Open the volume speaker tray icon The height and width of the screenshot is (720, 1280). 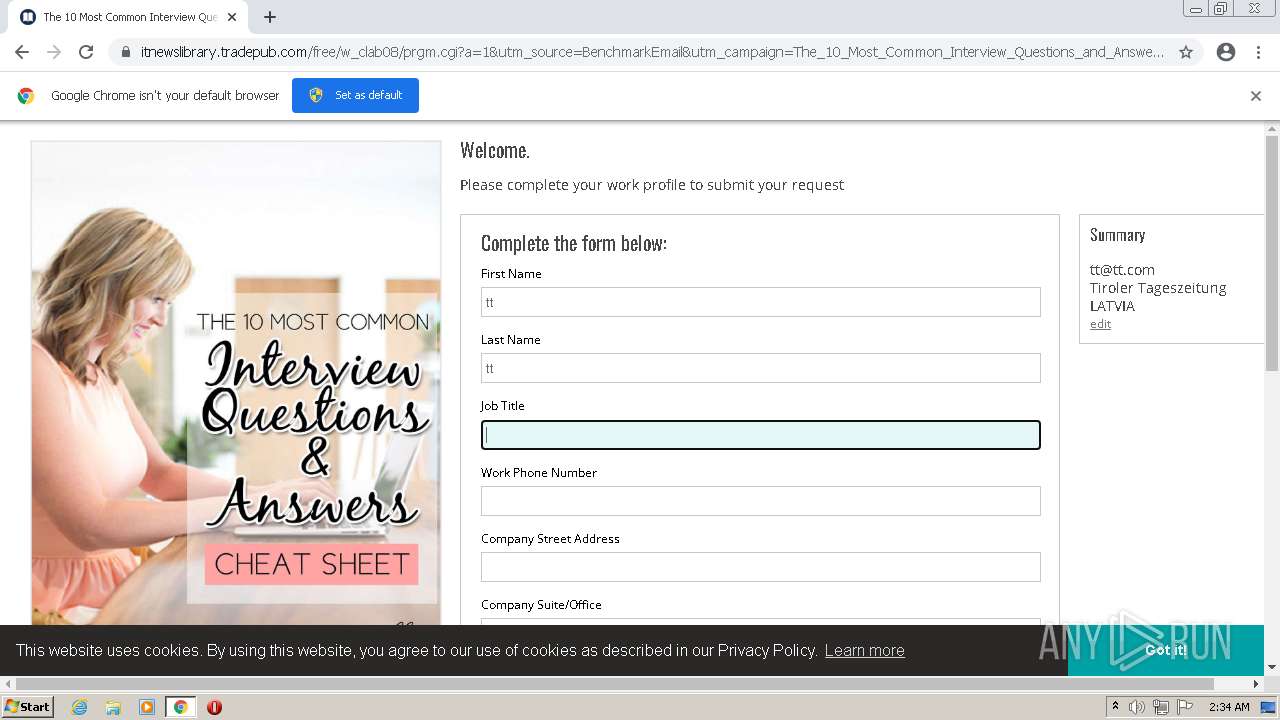tap(1137, 707)
